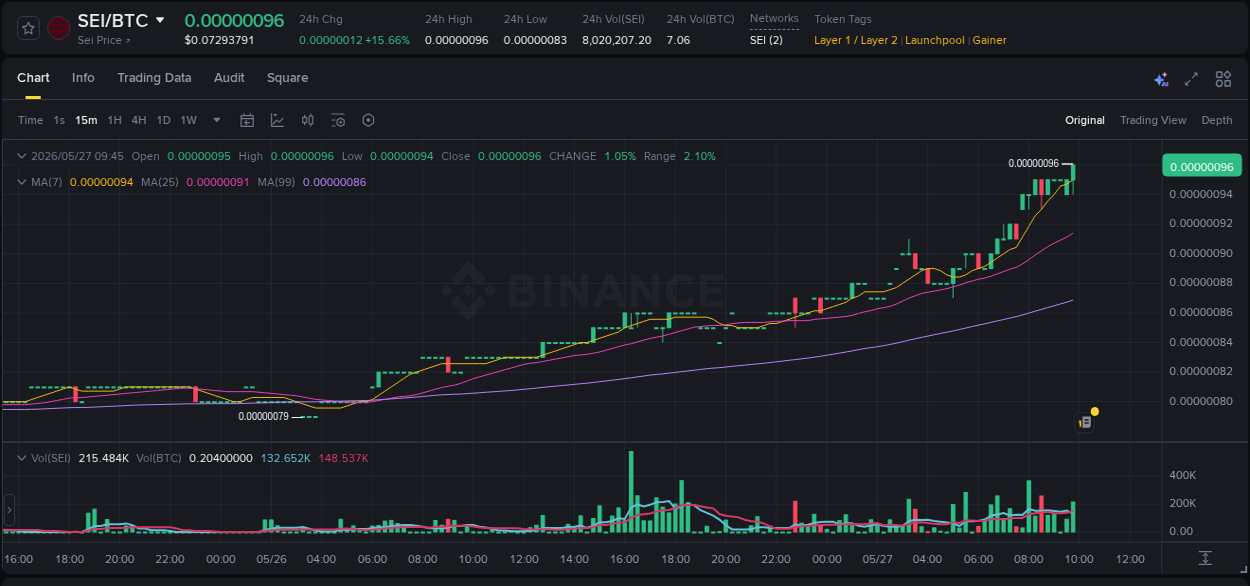This screenshot has height=586, width=1250.
Task: Collapse the Vol(SEI) indicator chevron
Action: click(x=22, y=458)
